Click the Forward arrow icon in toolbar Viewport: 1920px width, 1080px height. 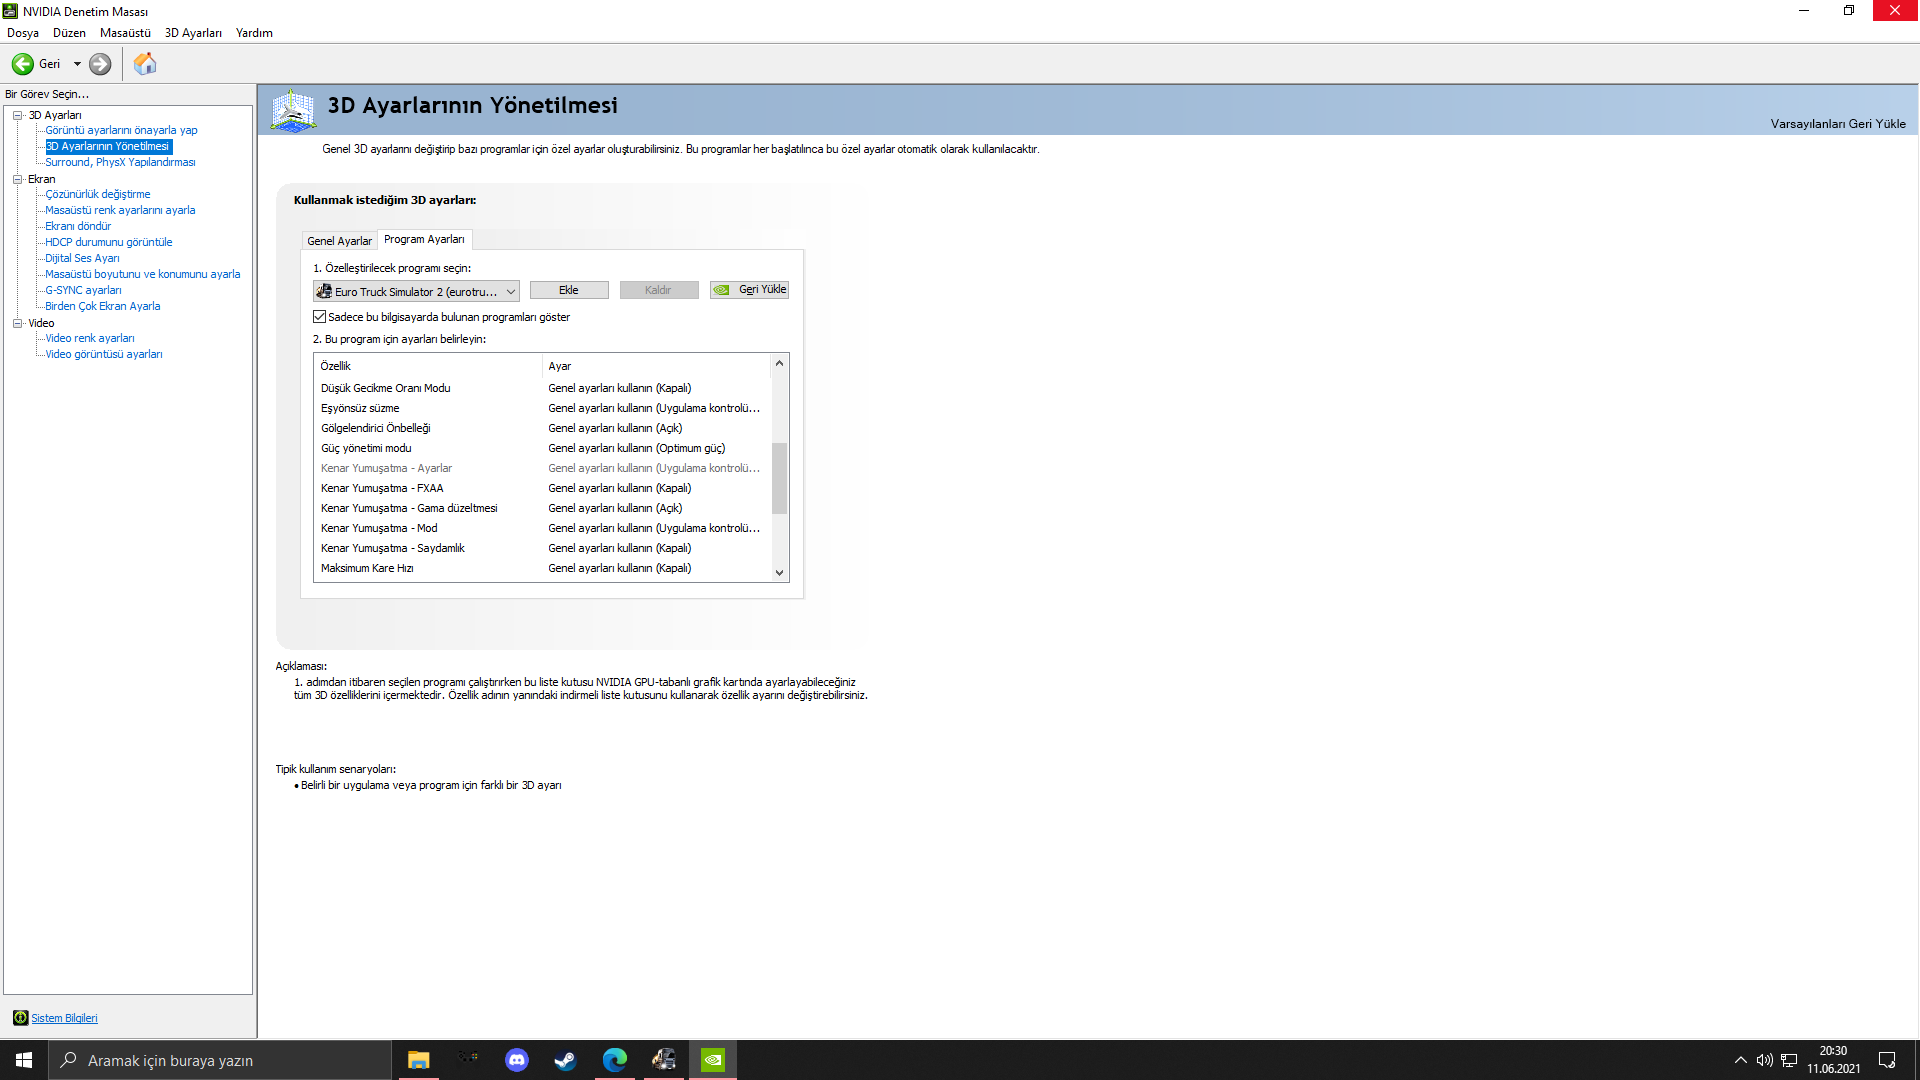(100, 64)
